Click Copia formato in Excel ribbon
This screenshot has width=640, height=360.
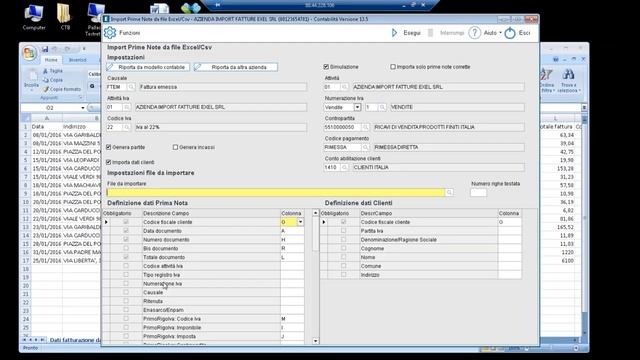coord(62,89)
